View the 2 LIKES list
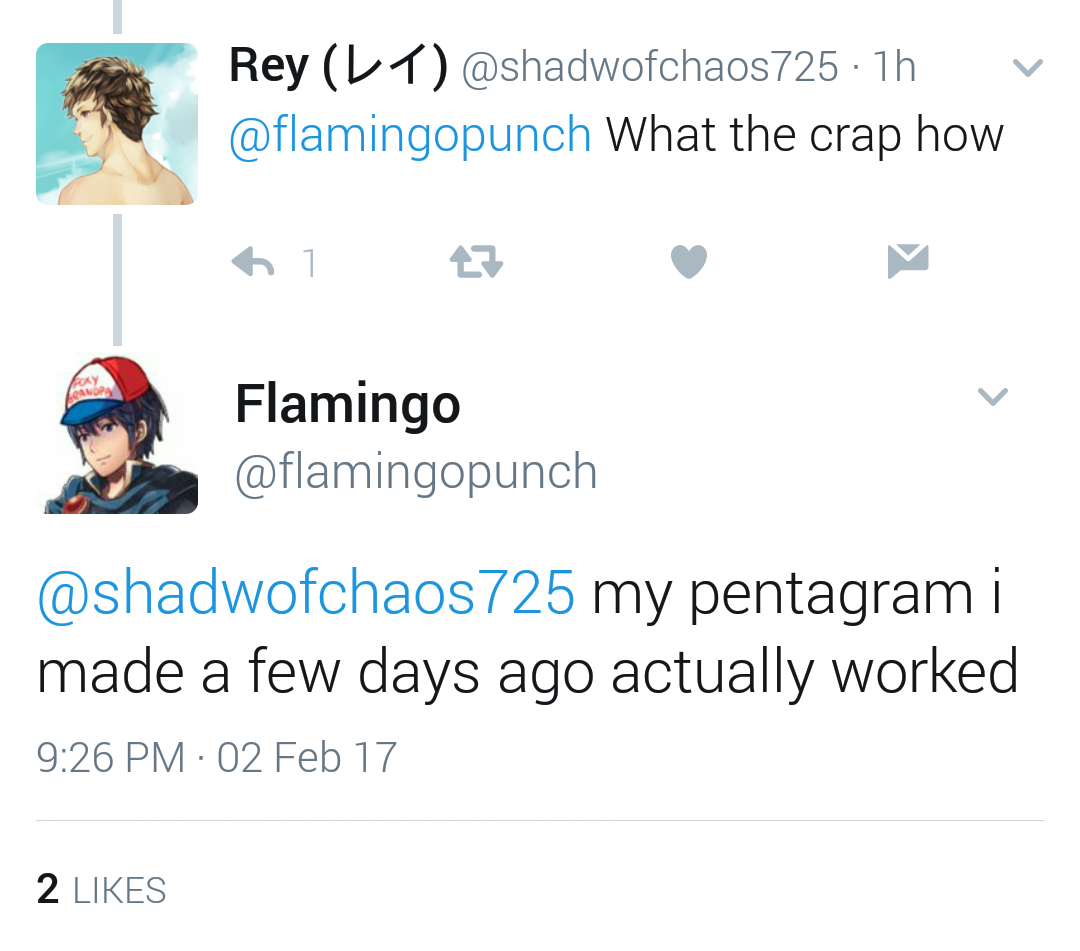This screenshot has width=1080, height=951. coord(102,889)
